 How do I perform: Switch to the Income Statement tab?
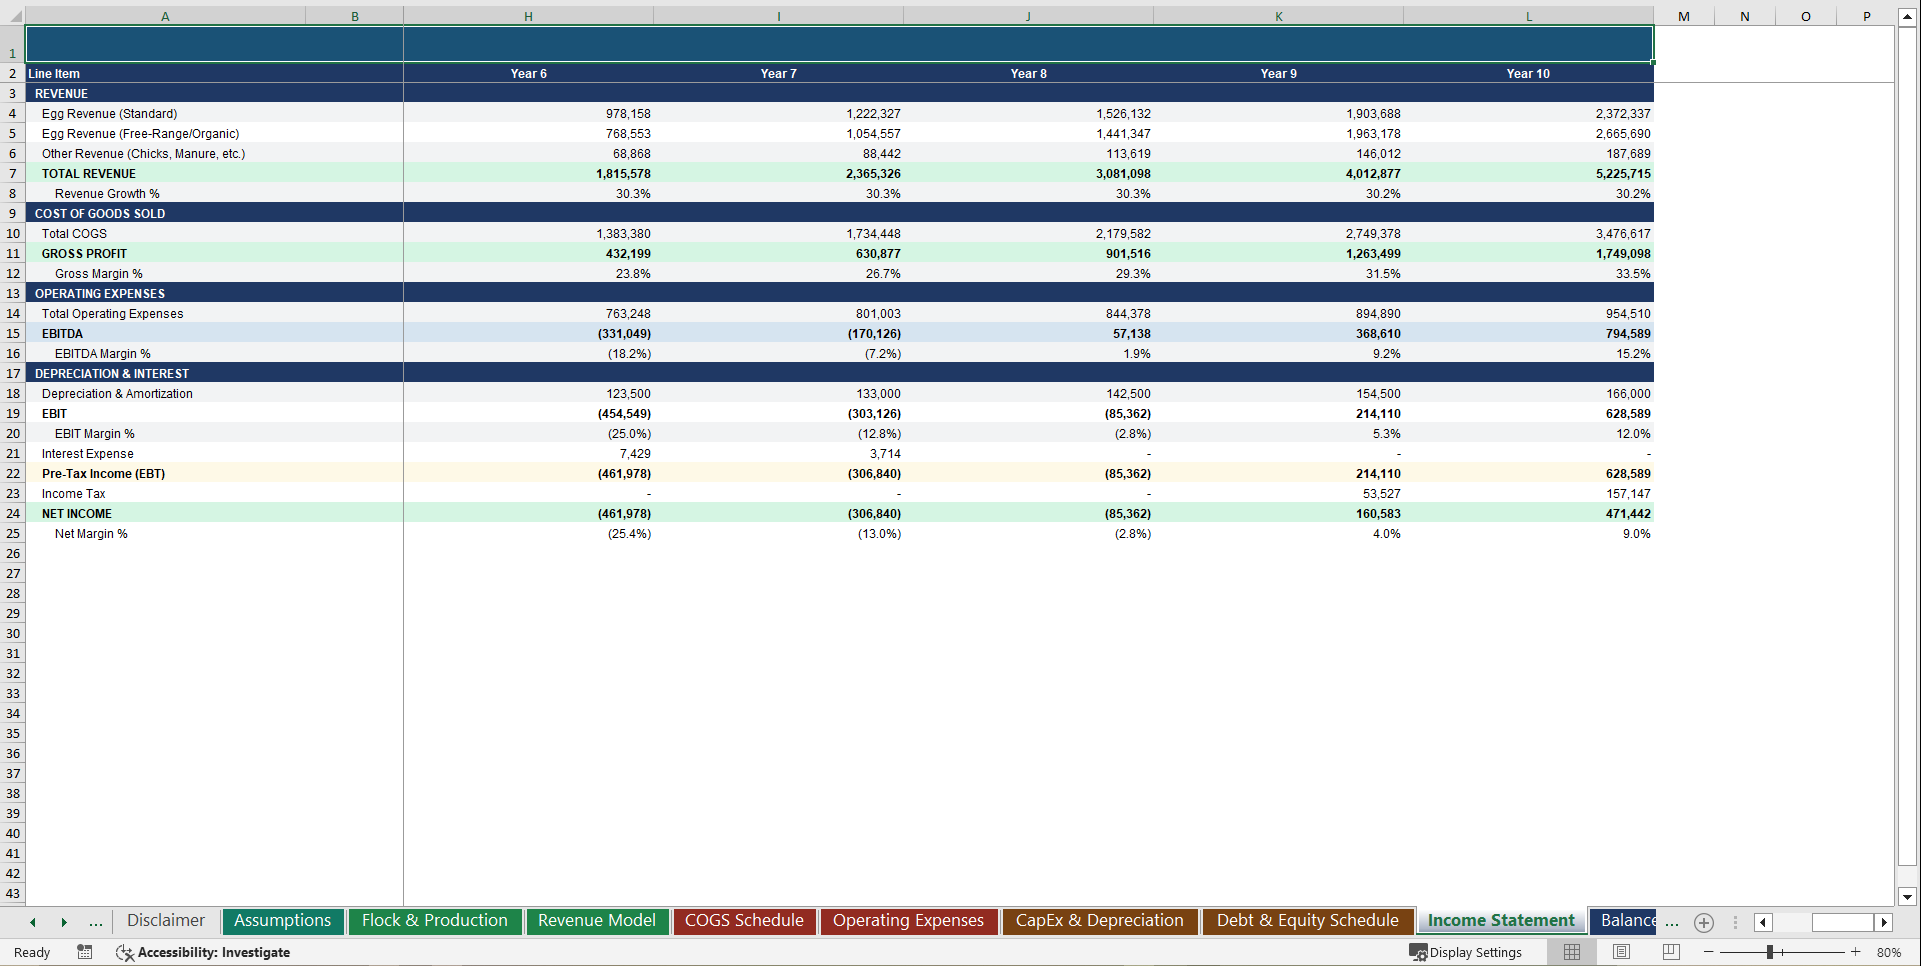(x=1500, y=921)
